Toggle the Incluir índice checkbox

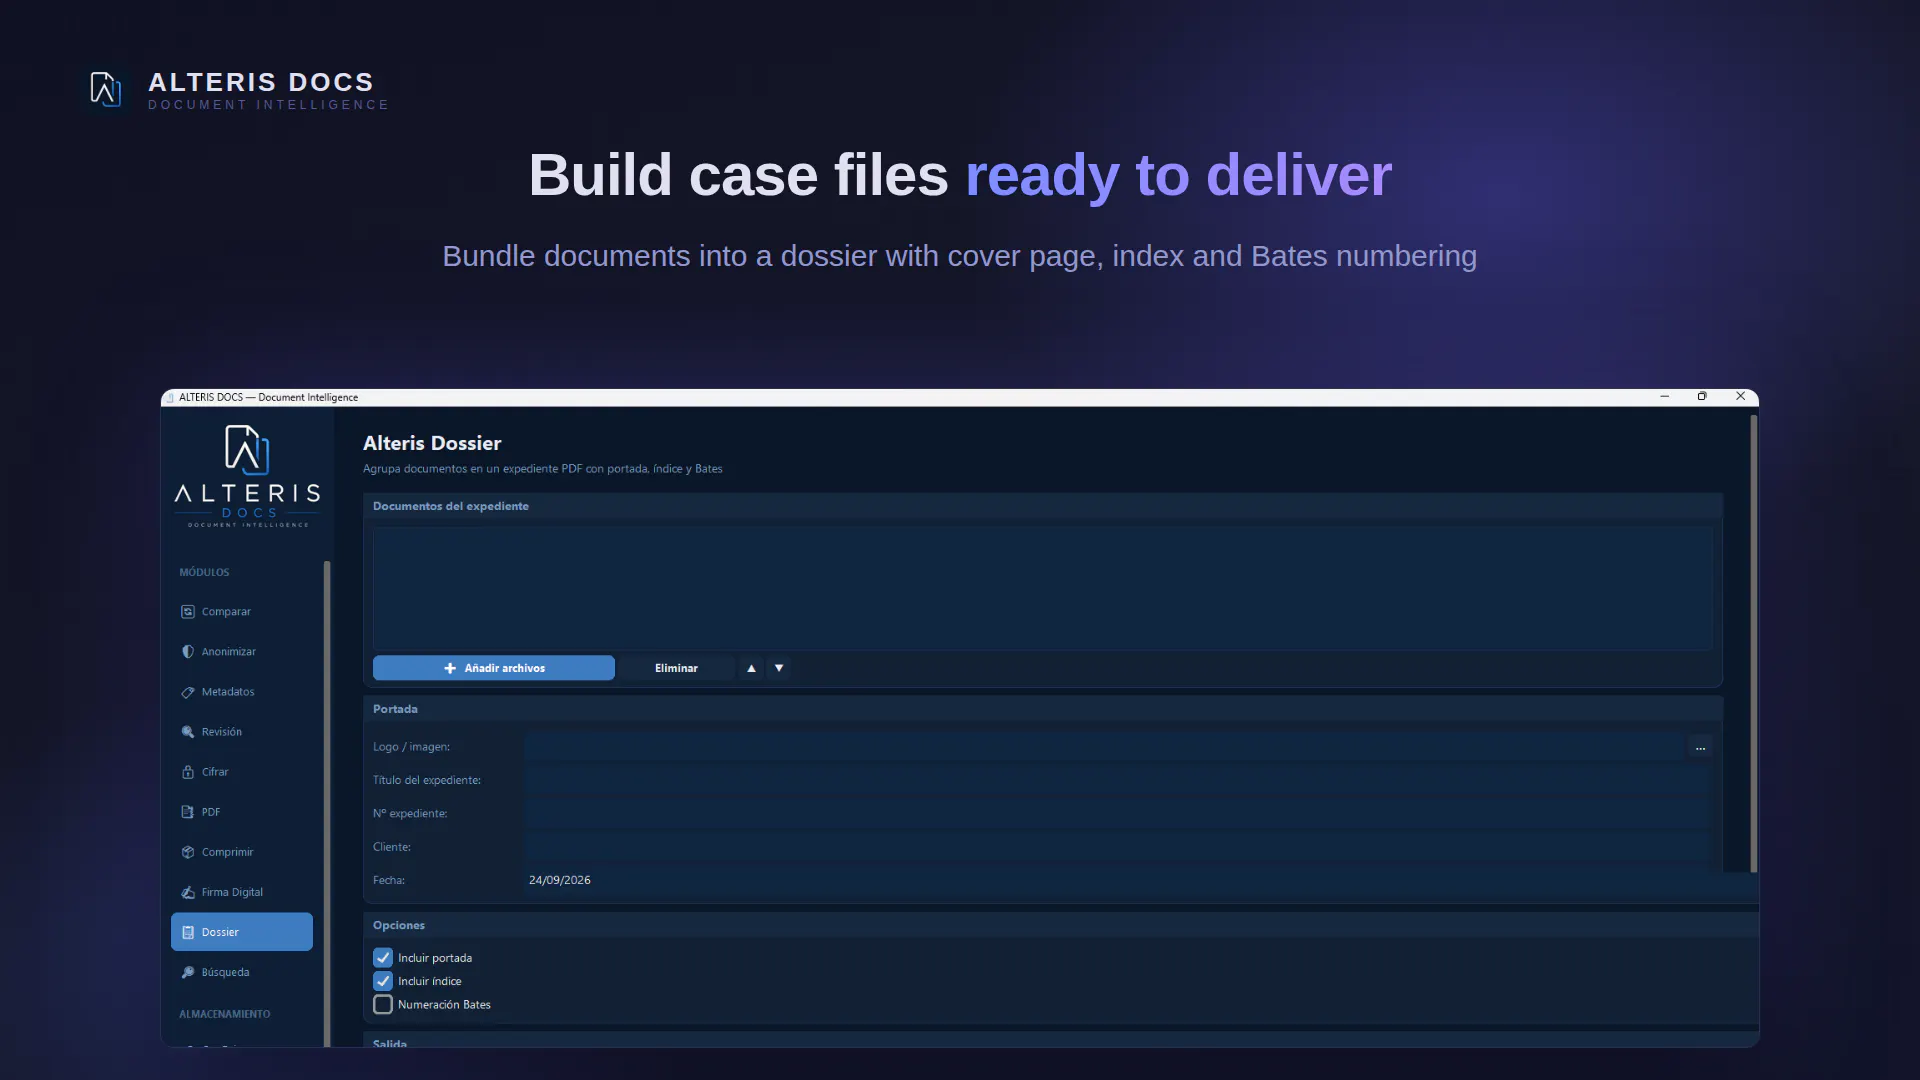coord(383,981)
